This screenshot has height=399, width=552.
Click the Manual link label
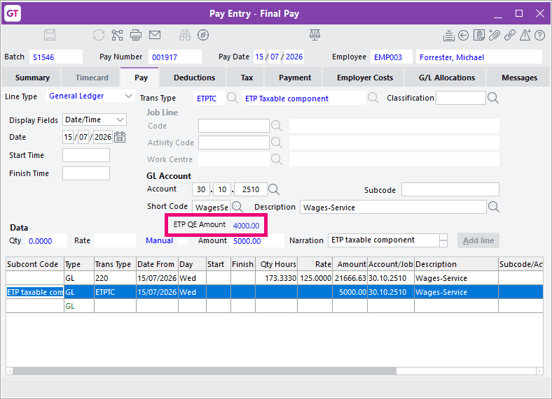pos(159,241)
